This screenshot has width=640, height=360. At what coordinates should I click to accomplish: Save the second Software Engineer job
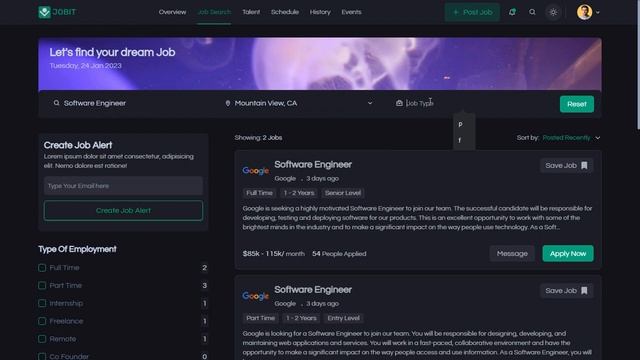click(x=567, y=291)
